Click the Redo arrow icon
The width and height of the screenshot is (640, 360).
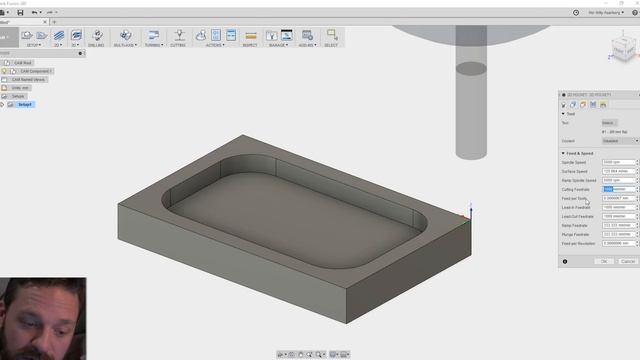click(49, 13)
